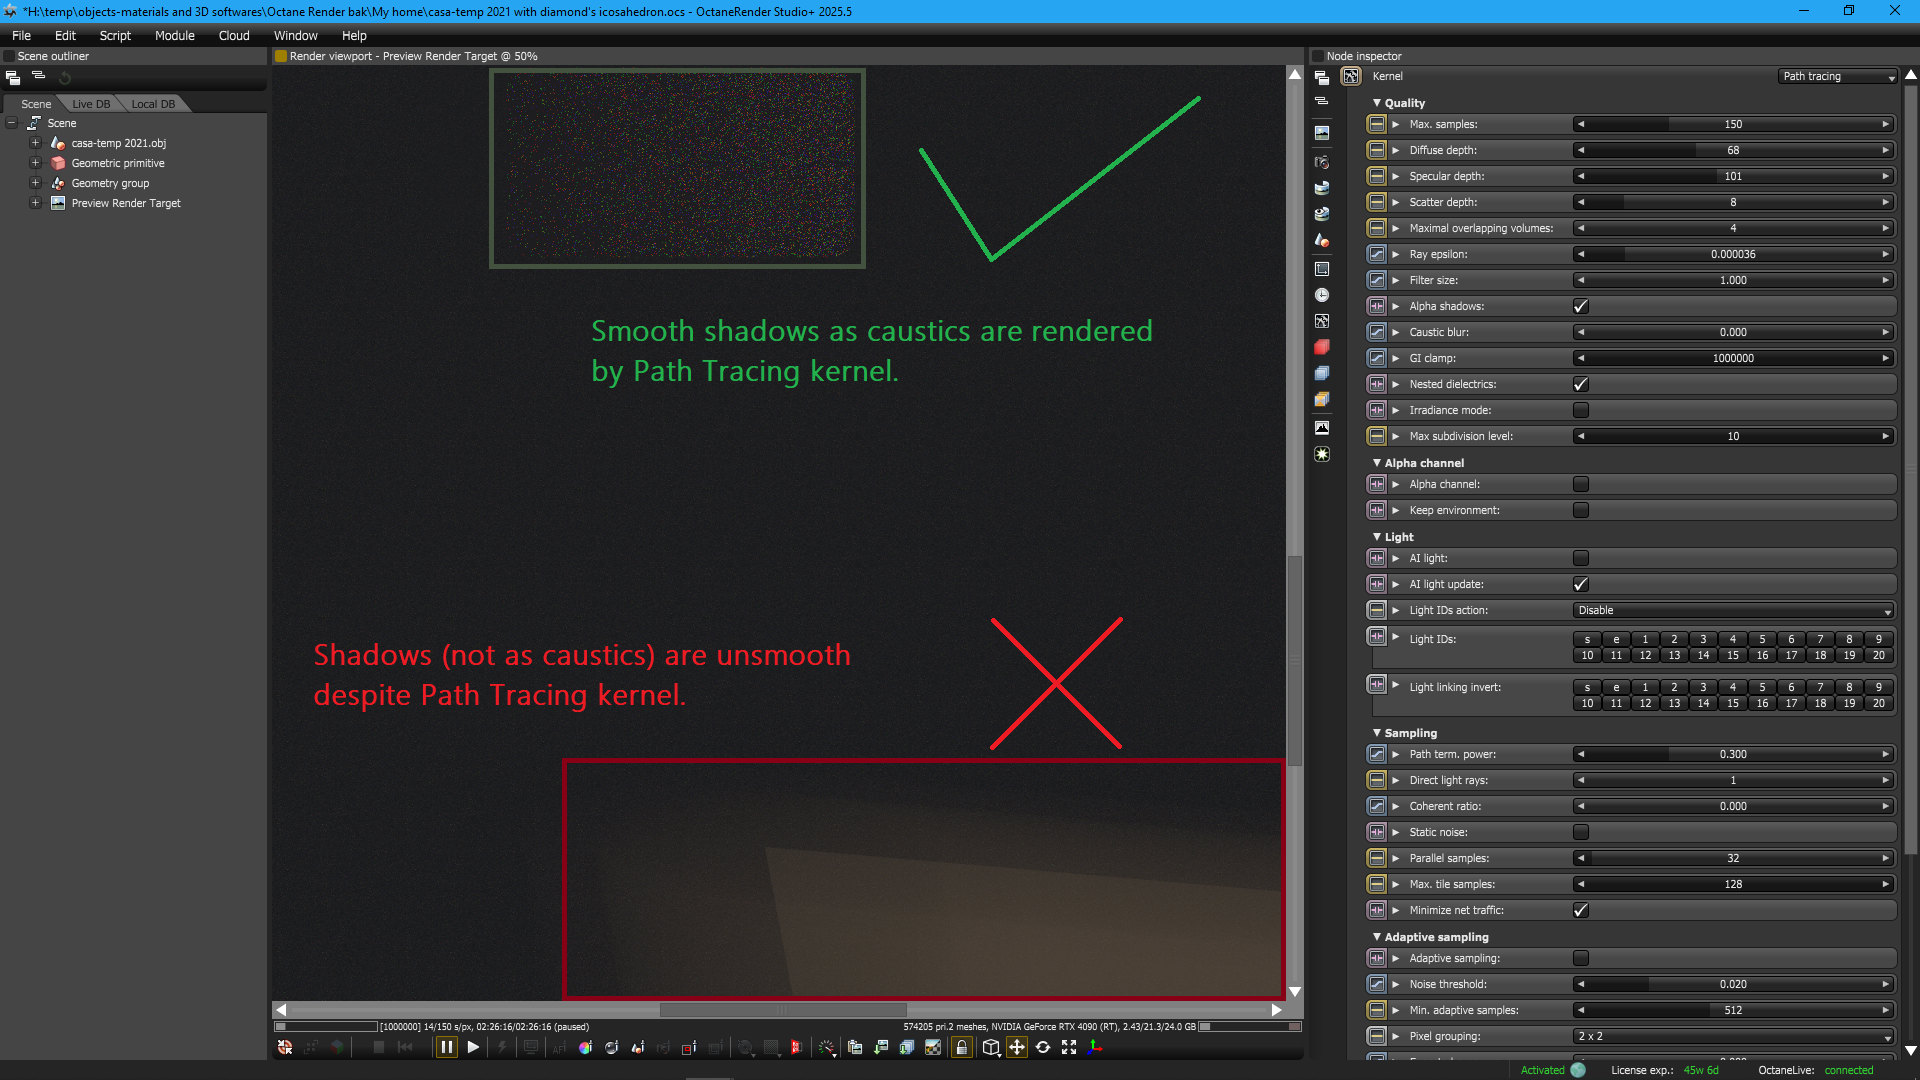Click the camera icon in node inspector sidebar
Screen dimensions: 1920x1080
click(1322, 162)
